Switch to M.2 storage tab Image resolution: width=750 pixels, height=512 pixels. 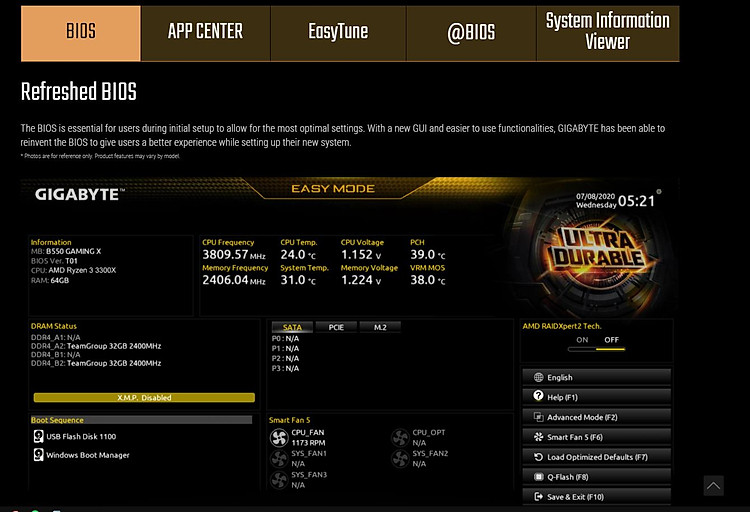point(380,327)
